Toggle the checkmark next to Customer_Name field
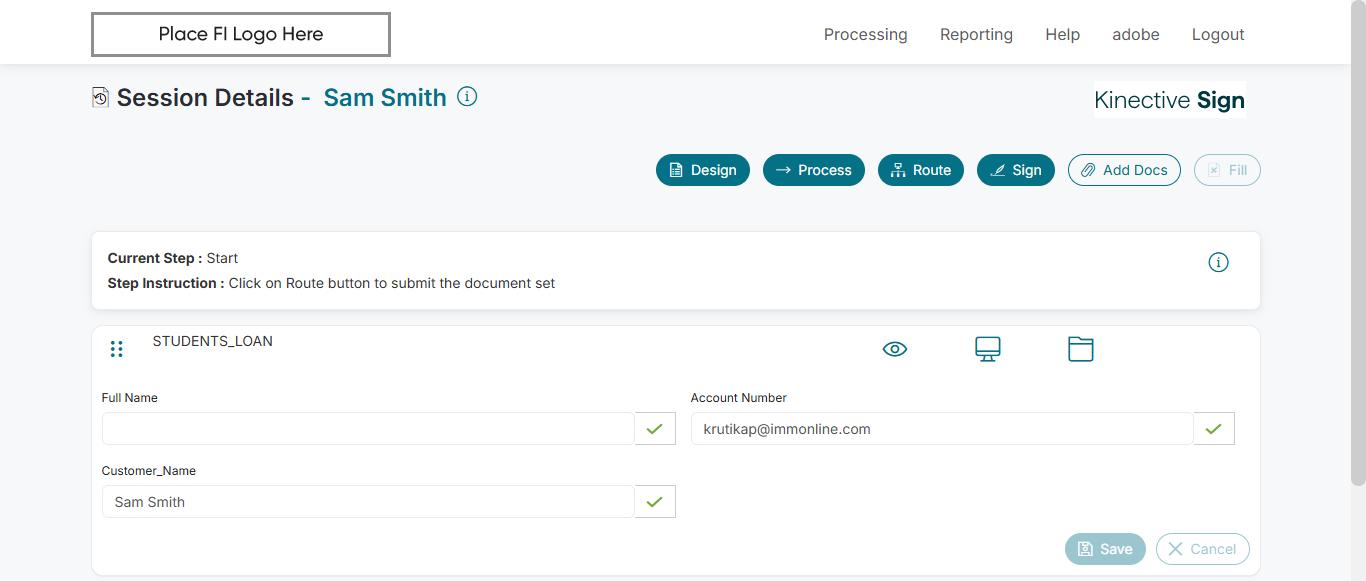This screenshot has width=1366, height=581. [655, 502]
